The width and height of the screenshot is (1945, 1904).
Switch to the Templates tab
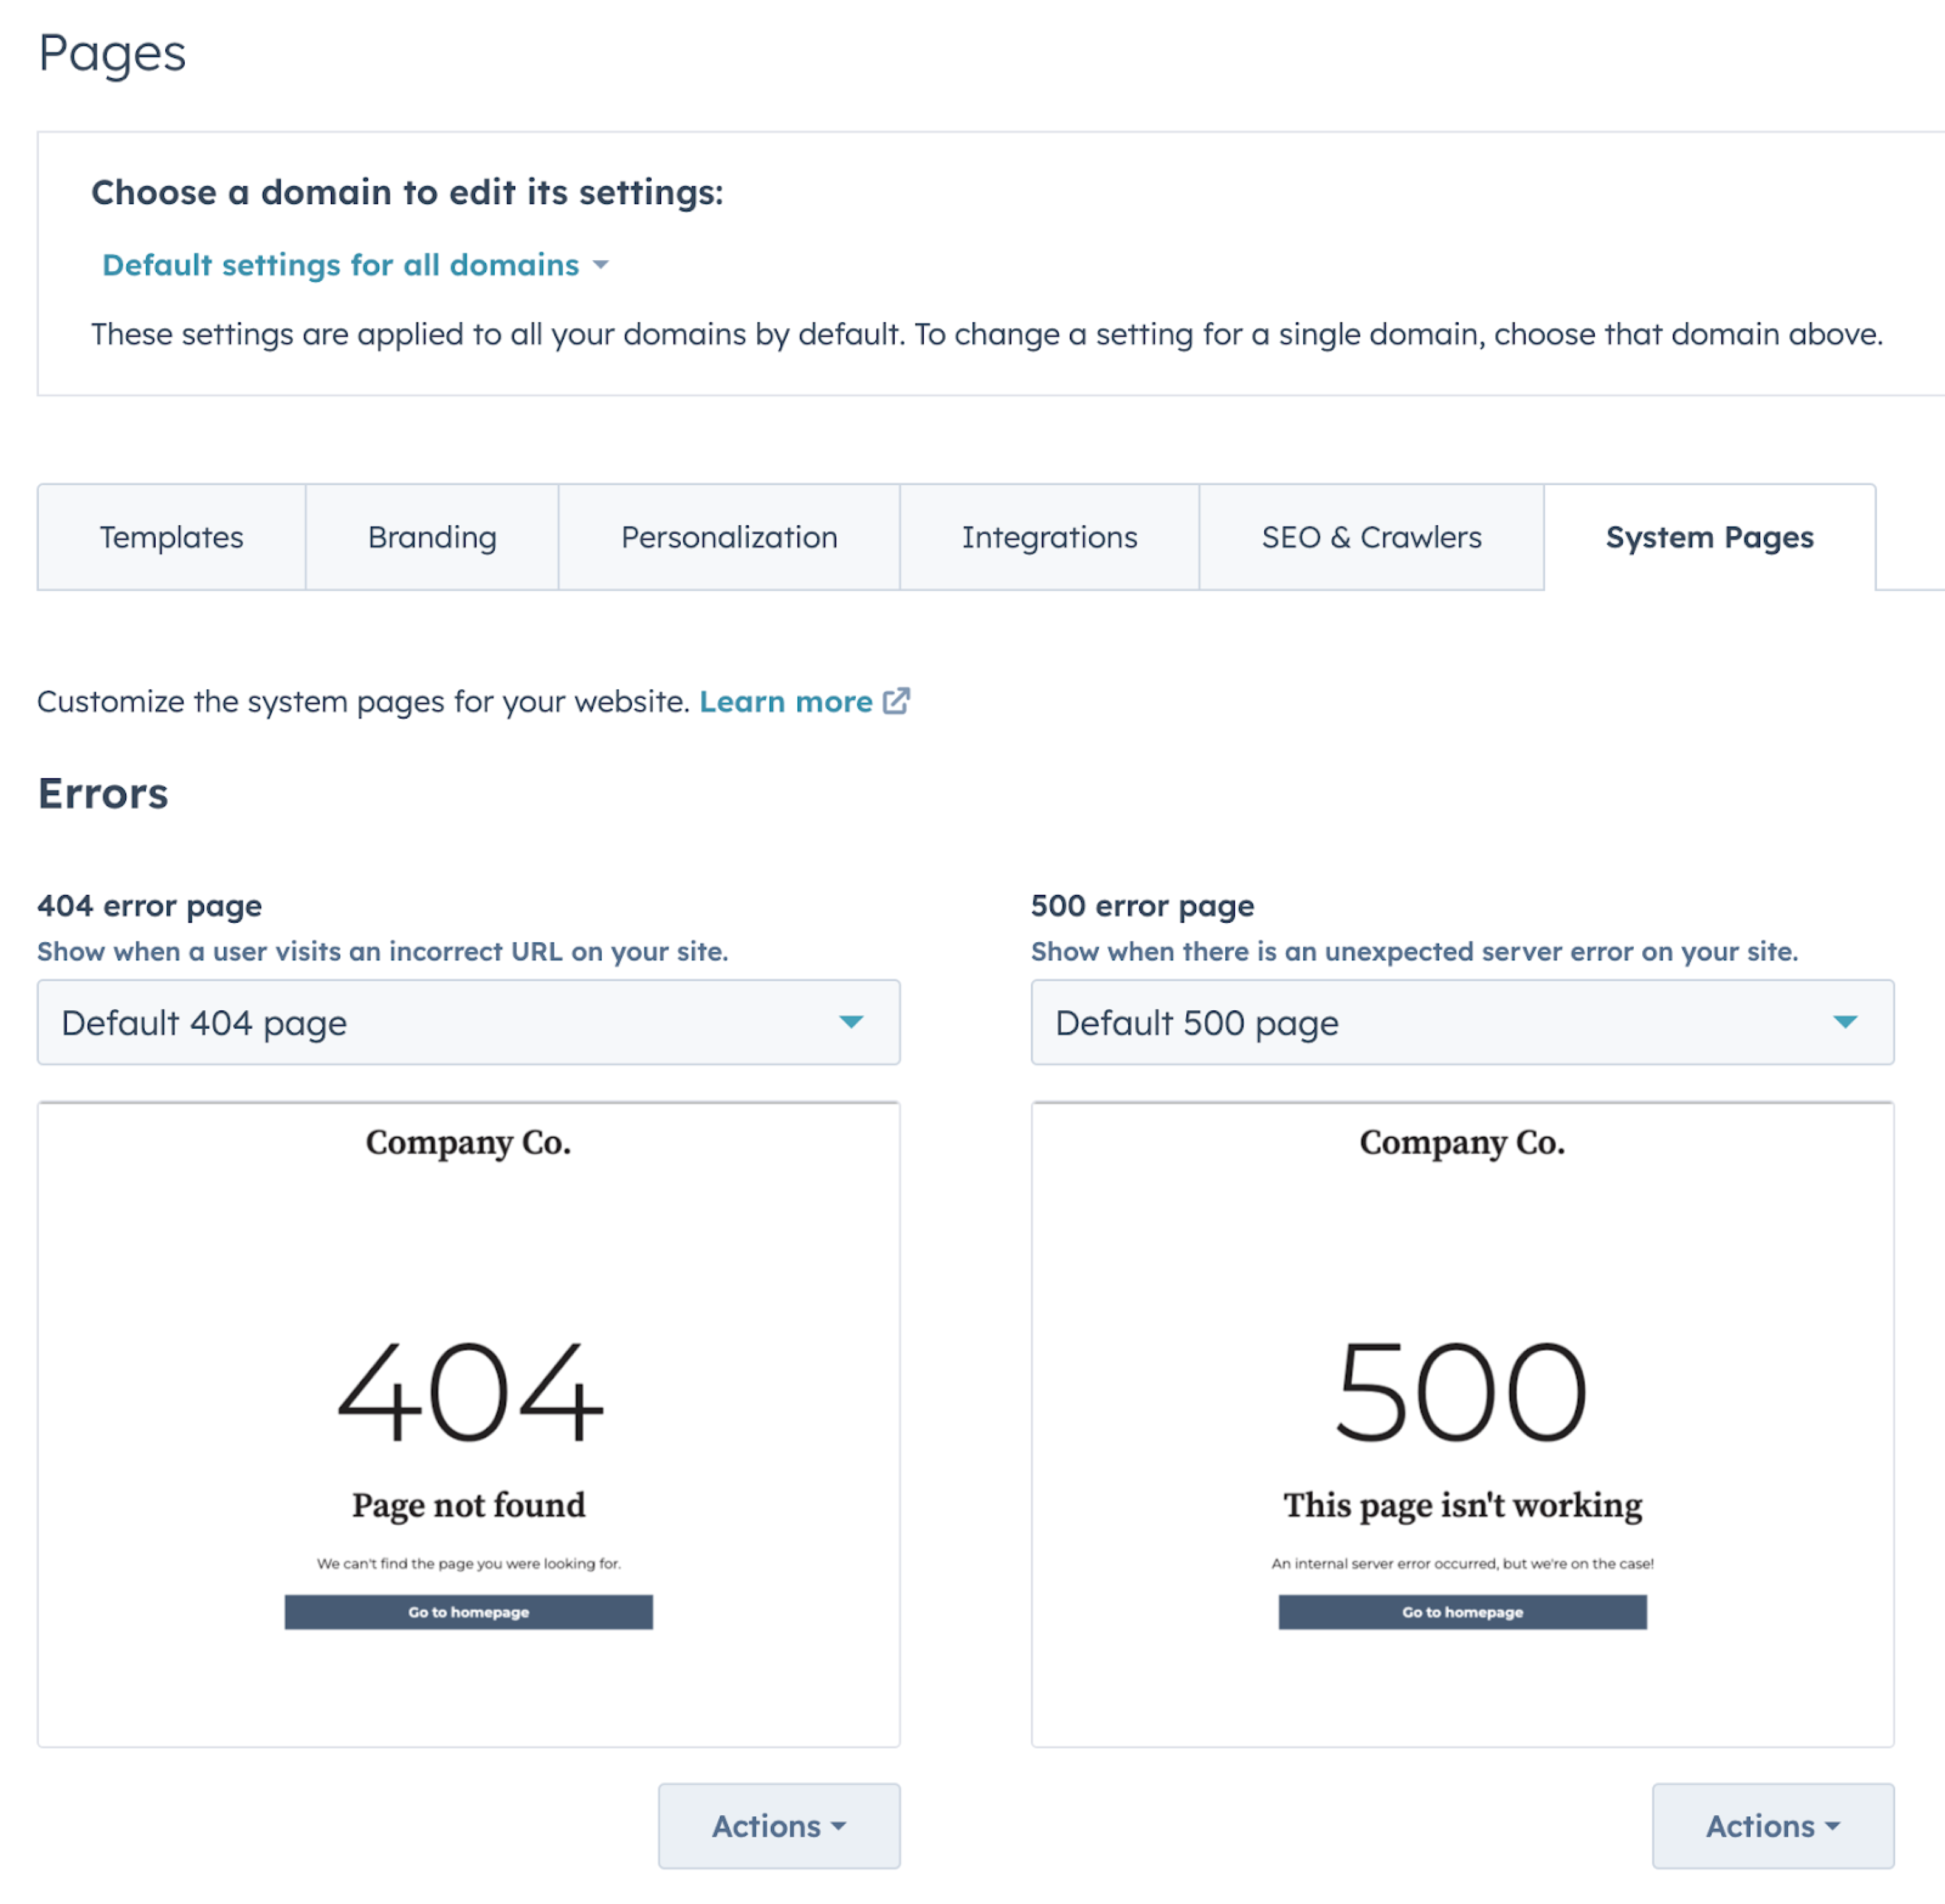[x=172, y=538]
